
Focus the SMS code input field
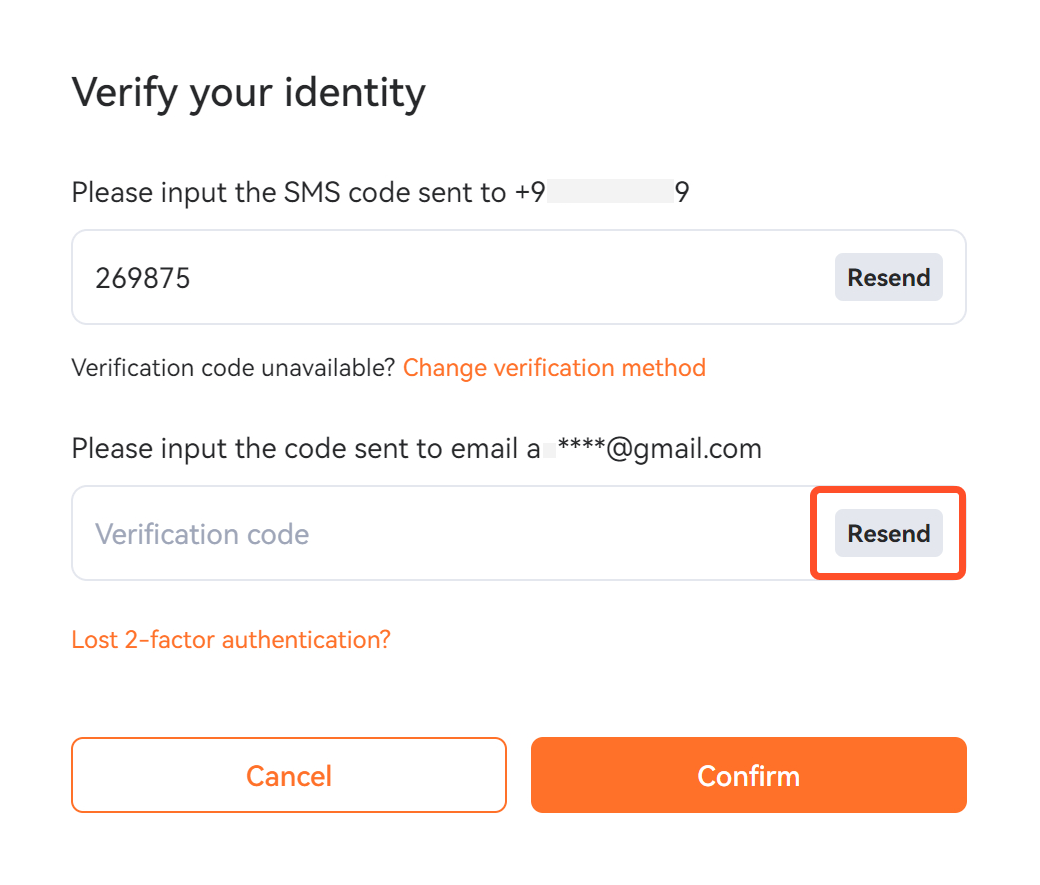(450, 278)
